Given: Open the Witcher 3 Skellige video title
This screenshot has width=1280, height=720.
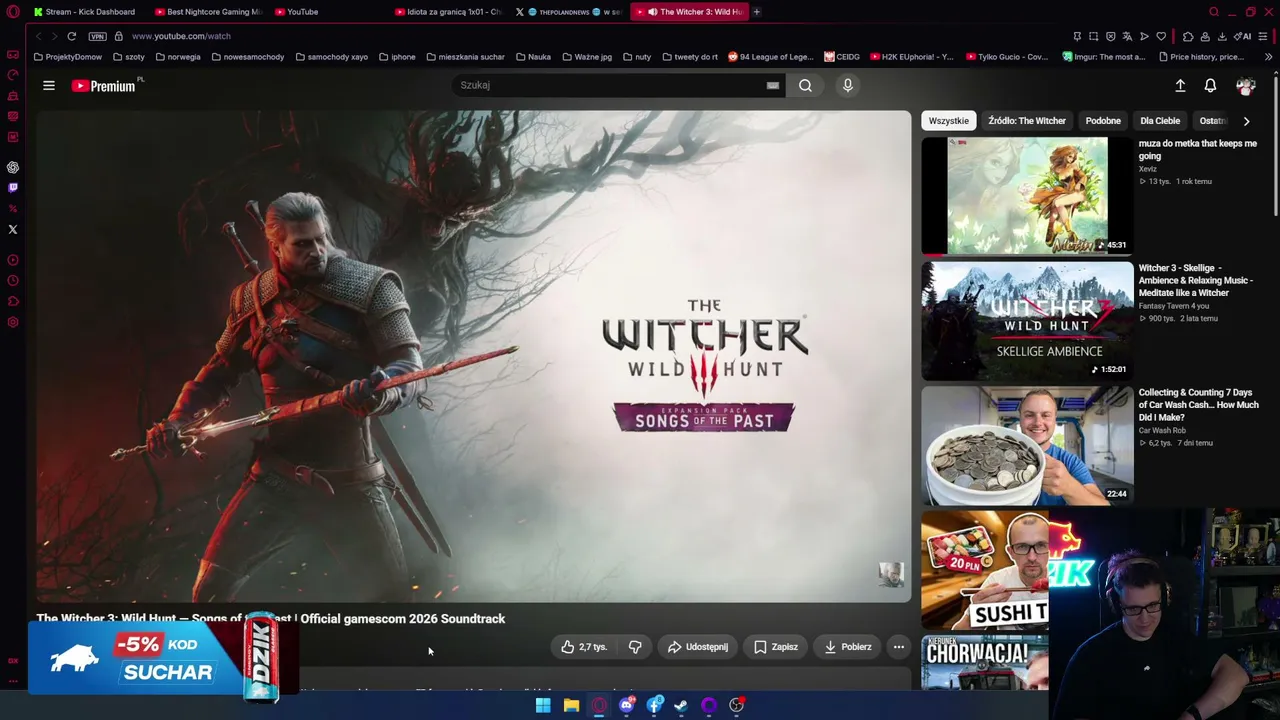Looking at the screenshot, I should pyautogui.click(x=1196, y=281).
